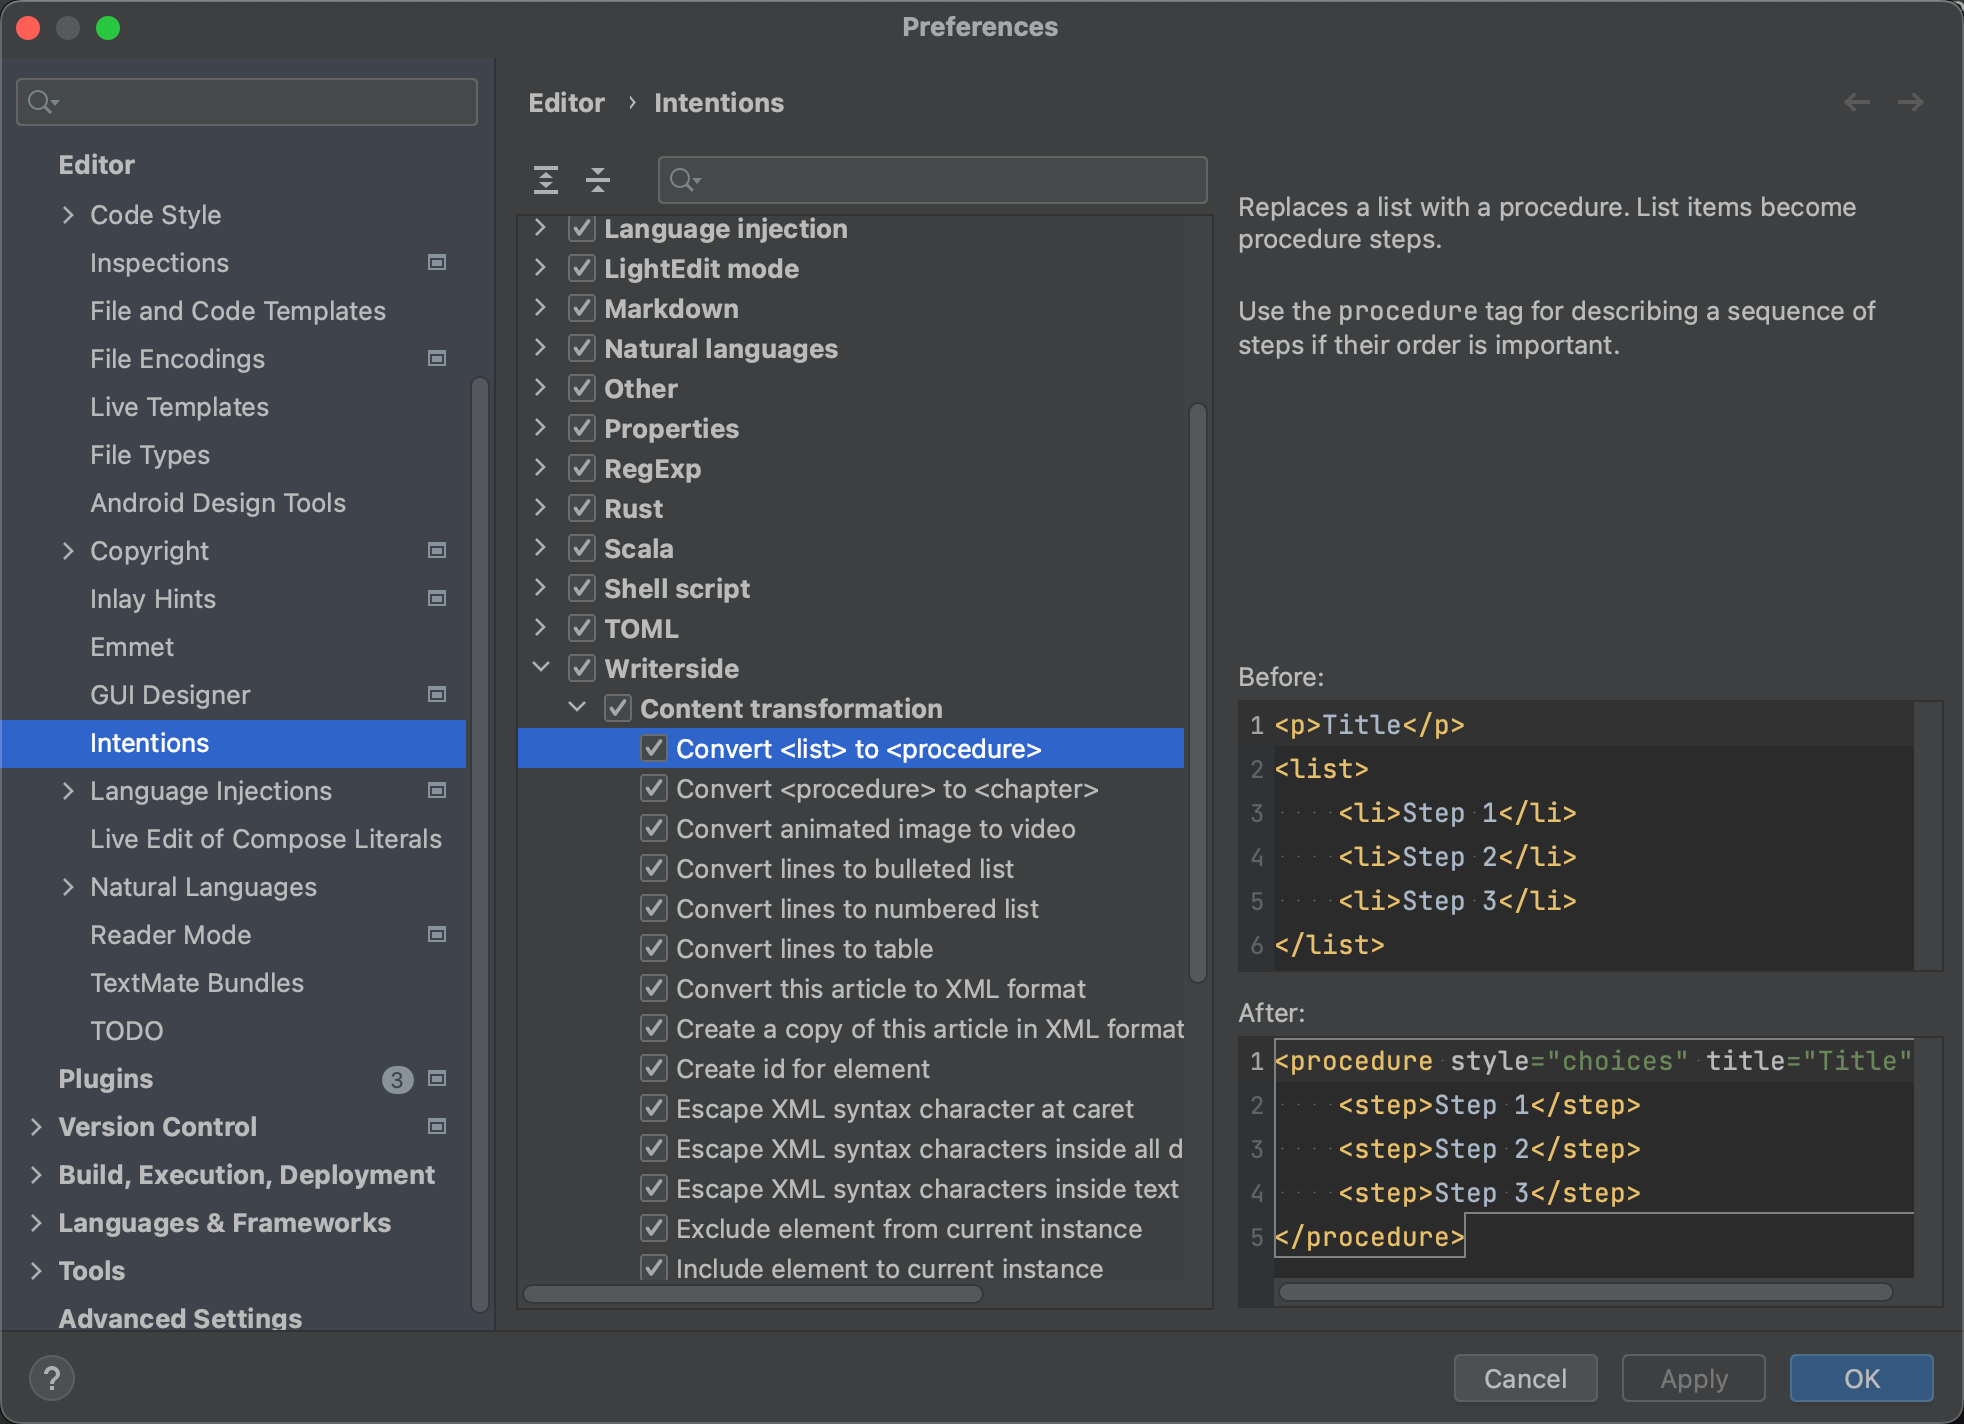This screenshot has width=1964, height=1424.
Task: Click project-level icon beside Plugins
Action: click(x=437, y=1079)
